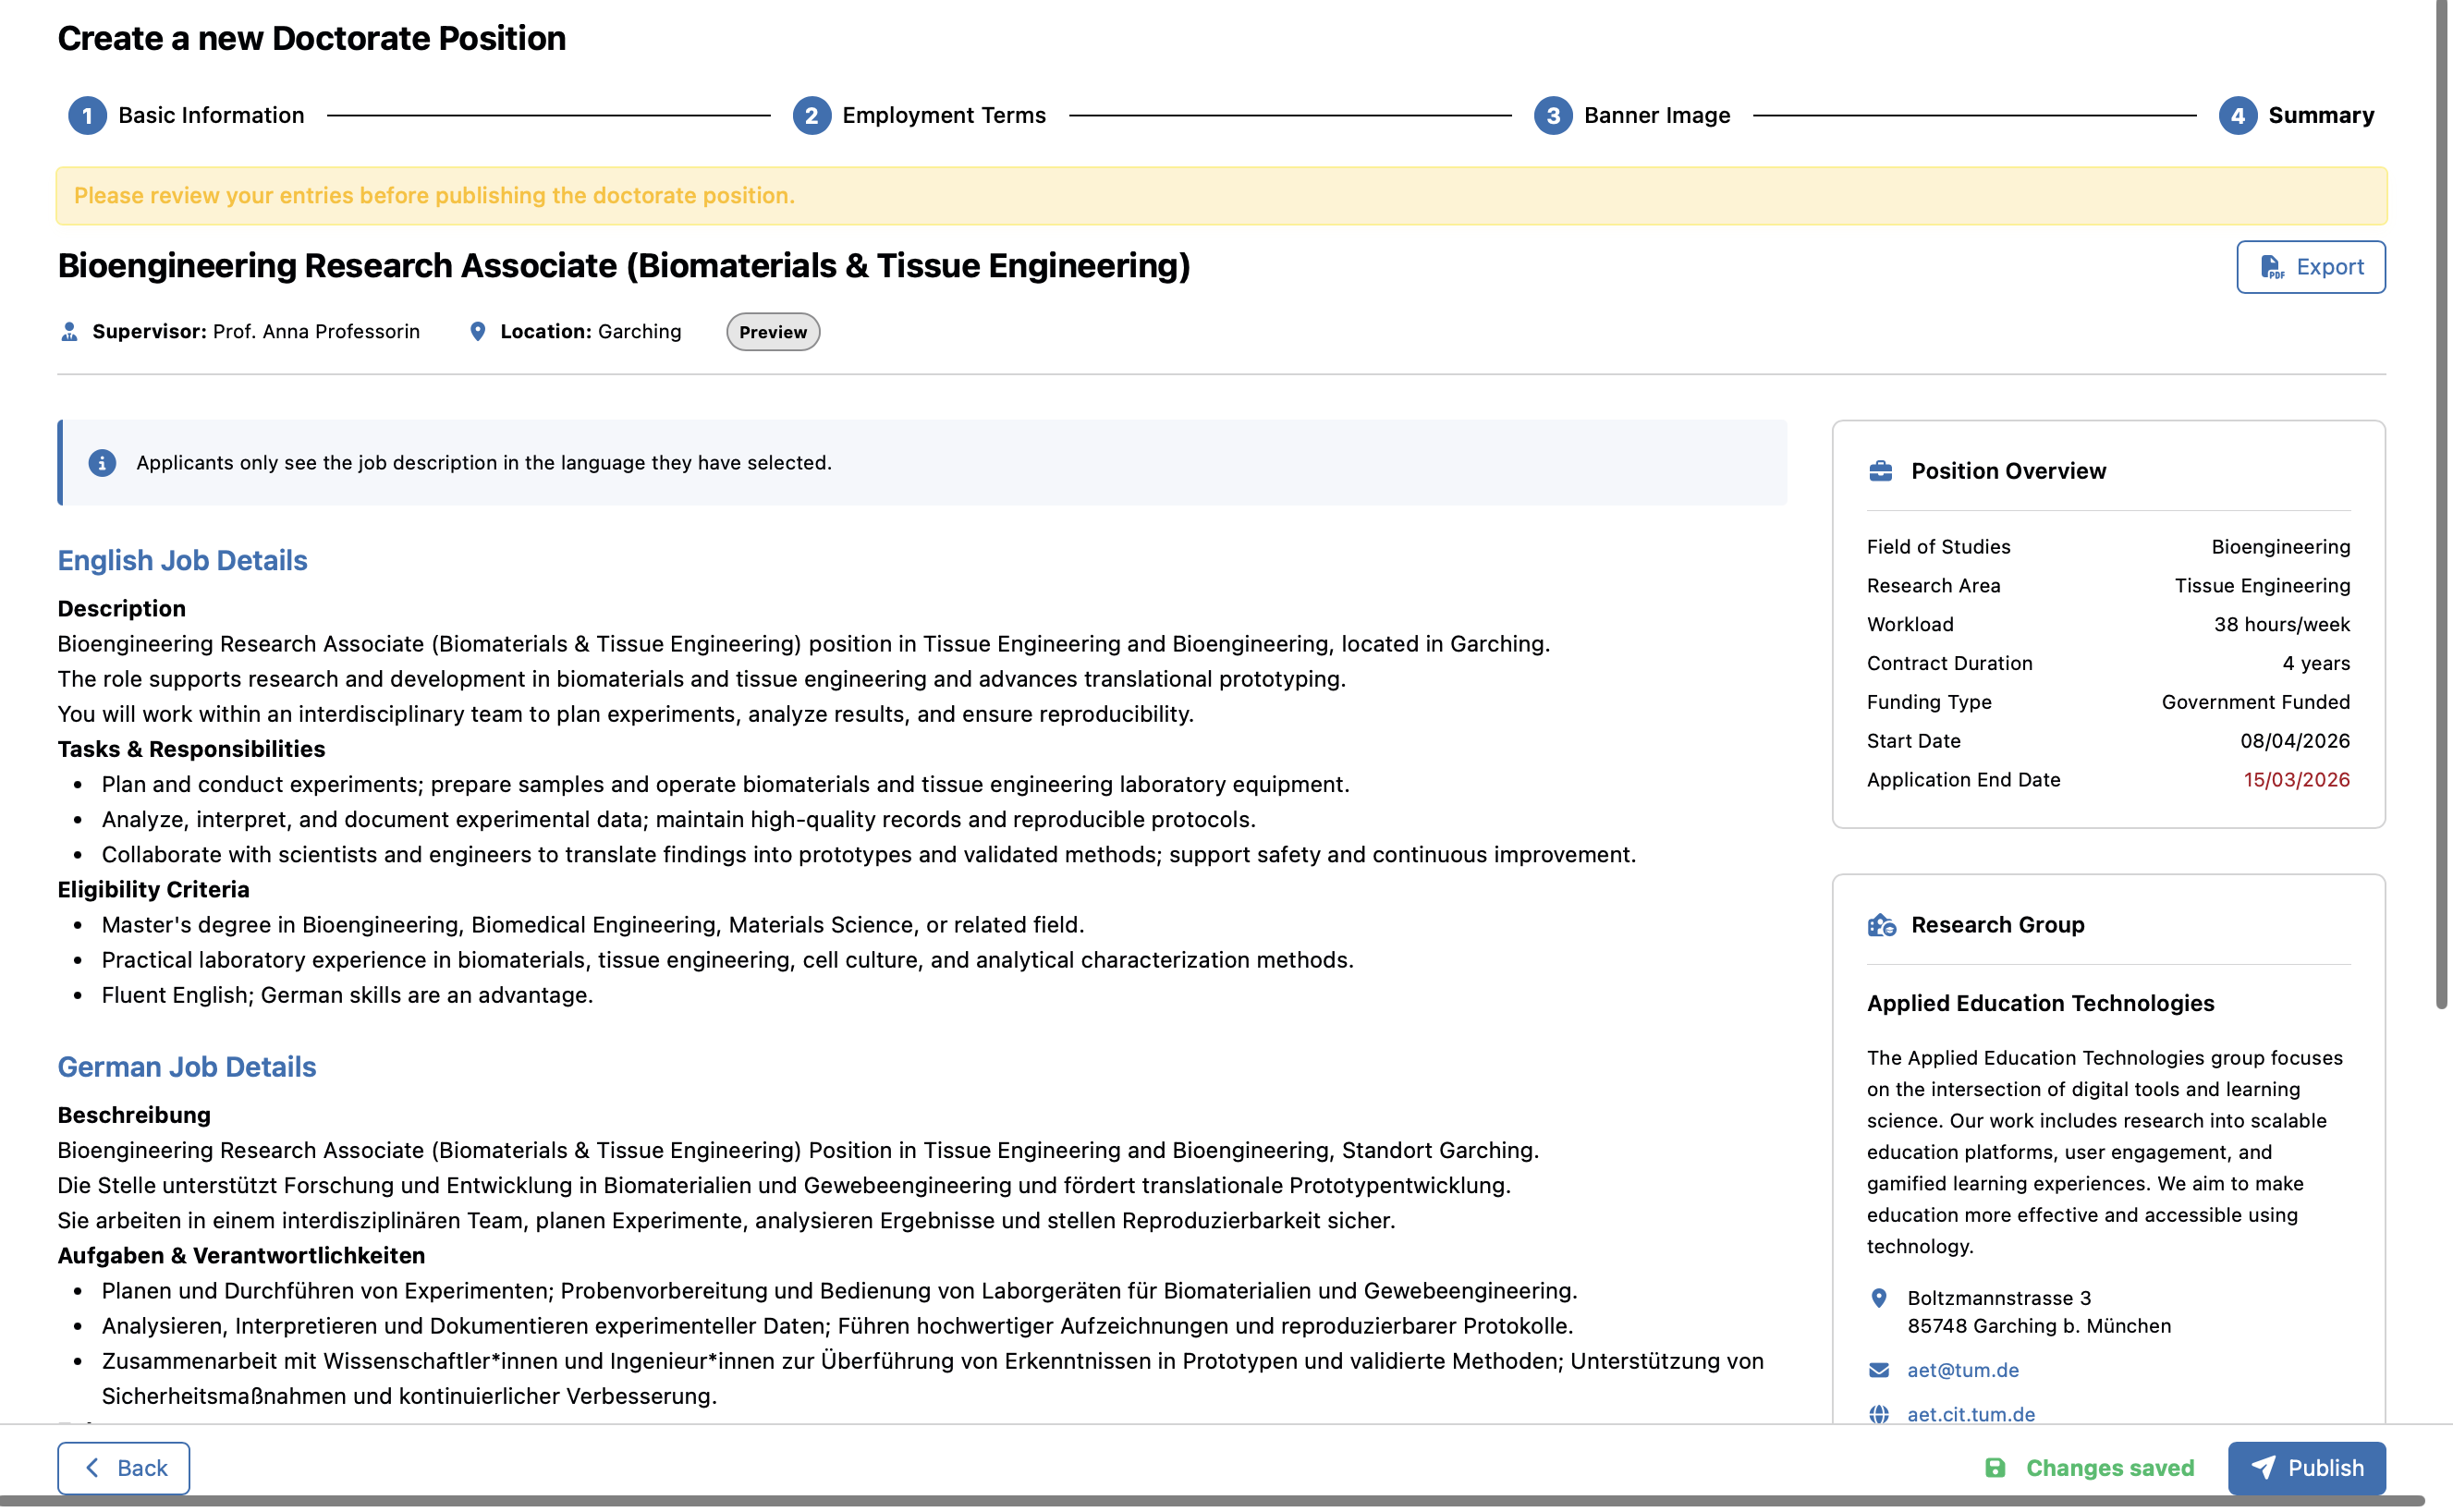This screenshot has height=1512, width=2453.
Task: Click the vertical page scrollbar
Action: [x=2441, y=500]
